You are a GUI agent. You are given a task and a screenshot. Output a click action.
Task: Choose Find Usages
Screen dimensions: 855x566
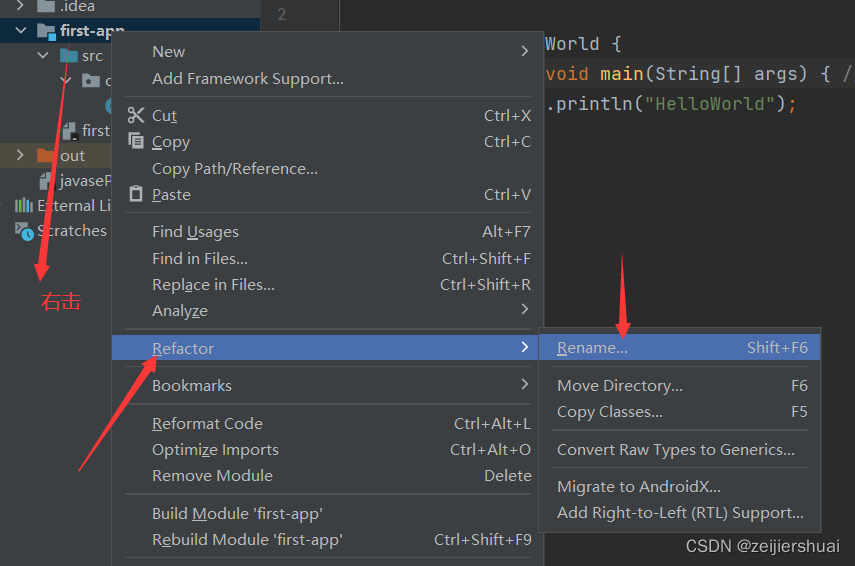(x=327, y=232)
